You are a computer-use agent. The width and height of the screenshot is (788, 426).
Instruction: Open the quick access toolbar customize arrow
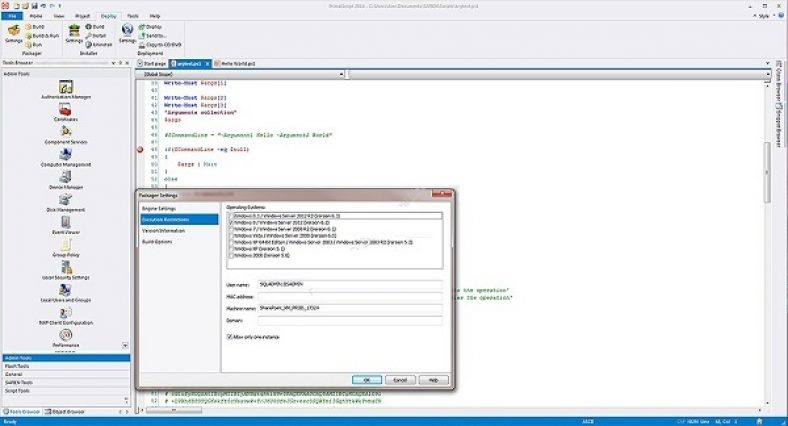60,6
